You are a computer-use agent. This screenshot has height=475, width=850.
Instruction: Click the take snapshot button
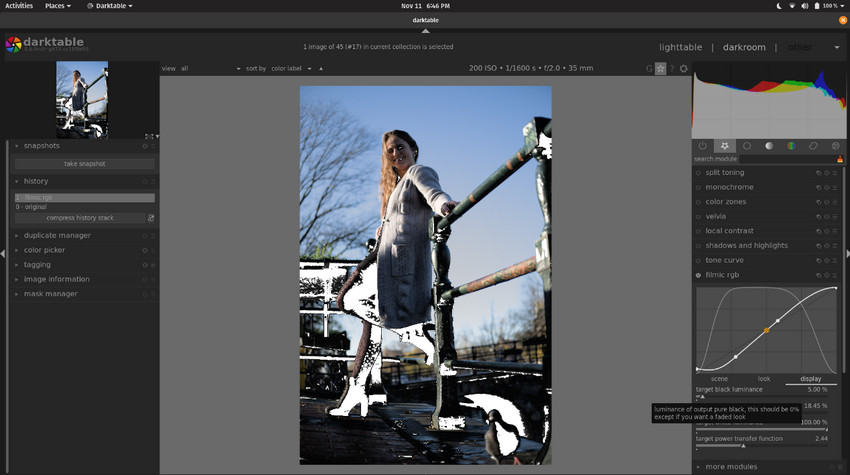click(x=85, y=164)
